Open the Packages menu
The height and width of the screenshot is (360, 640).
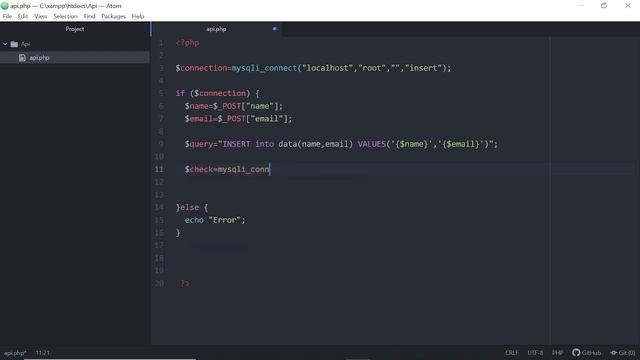coord(113,16)
